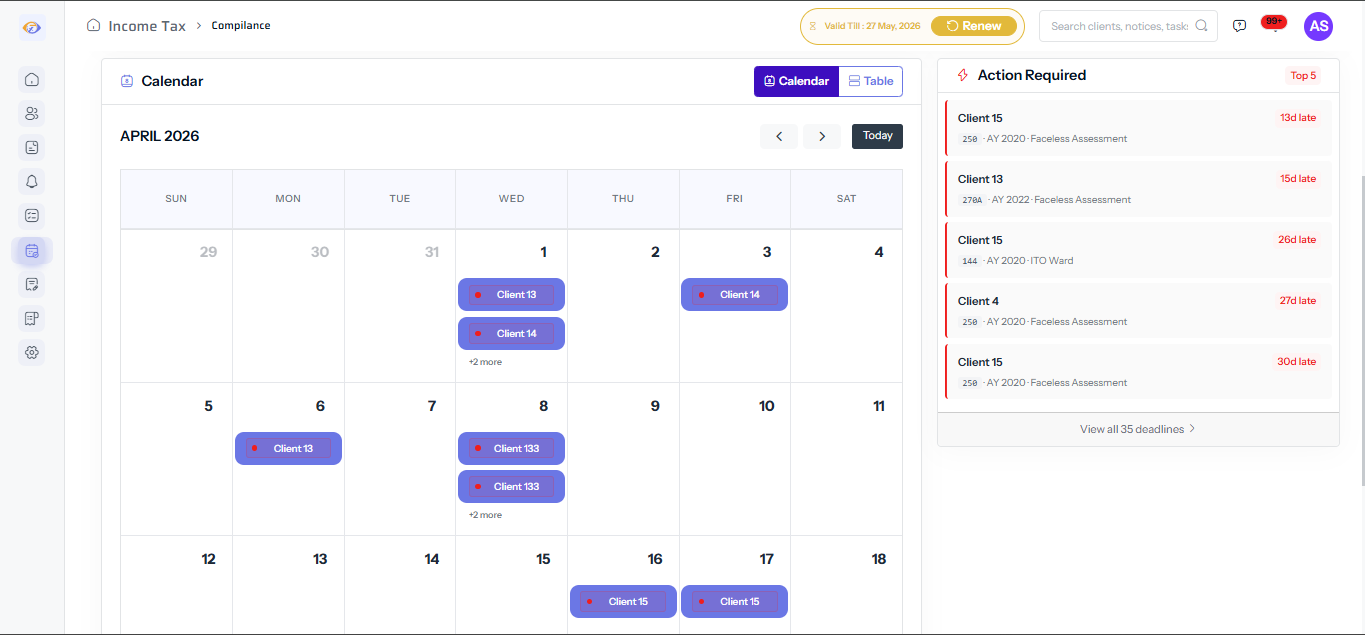The image size is (1365, 635).
Task: Click the SAT column header
Action: pos(846,199)
